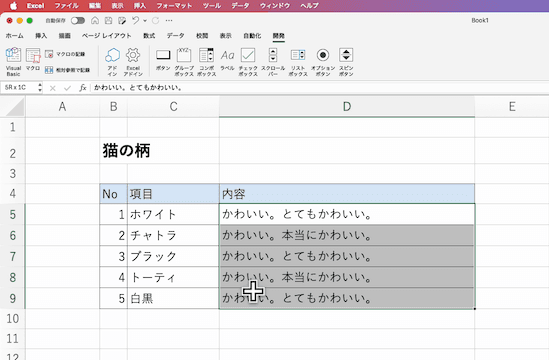Switch to the ホーム ribbon tab
549x360 pixels.
[x=14, y=36]
